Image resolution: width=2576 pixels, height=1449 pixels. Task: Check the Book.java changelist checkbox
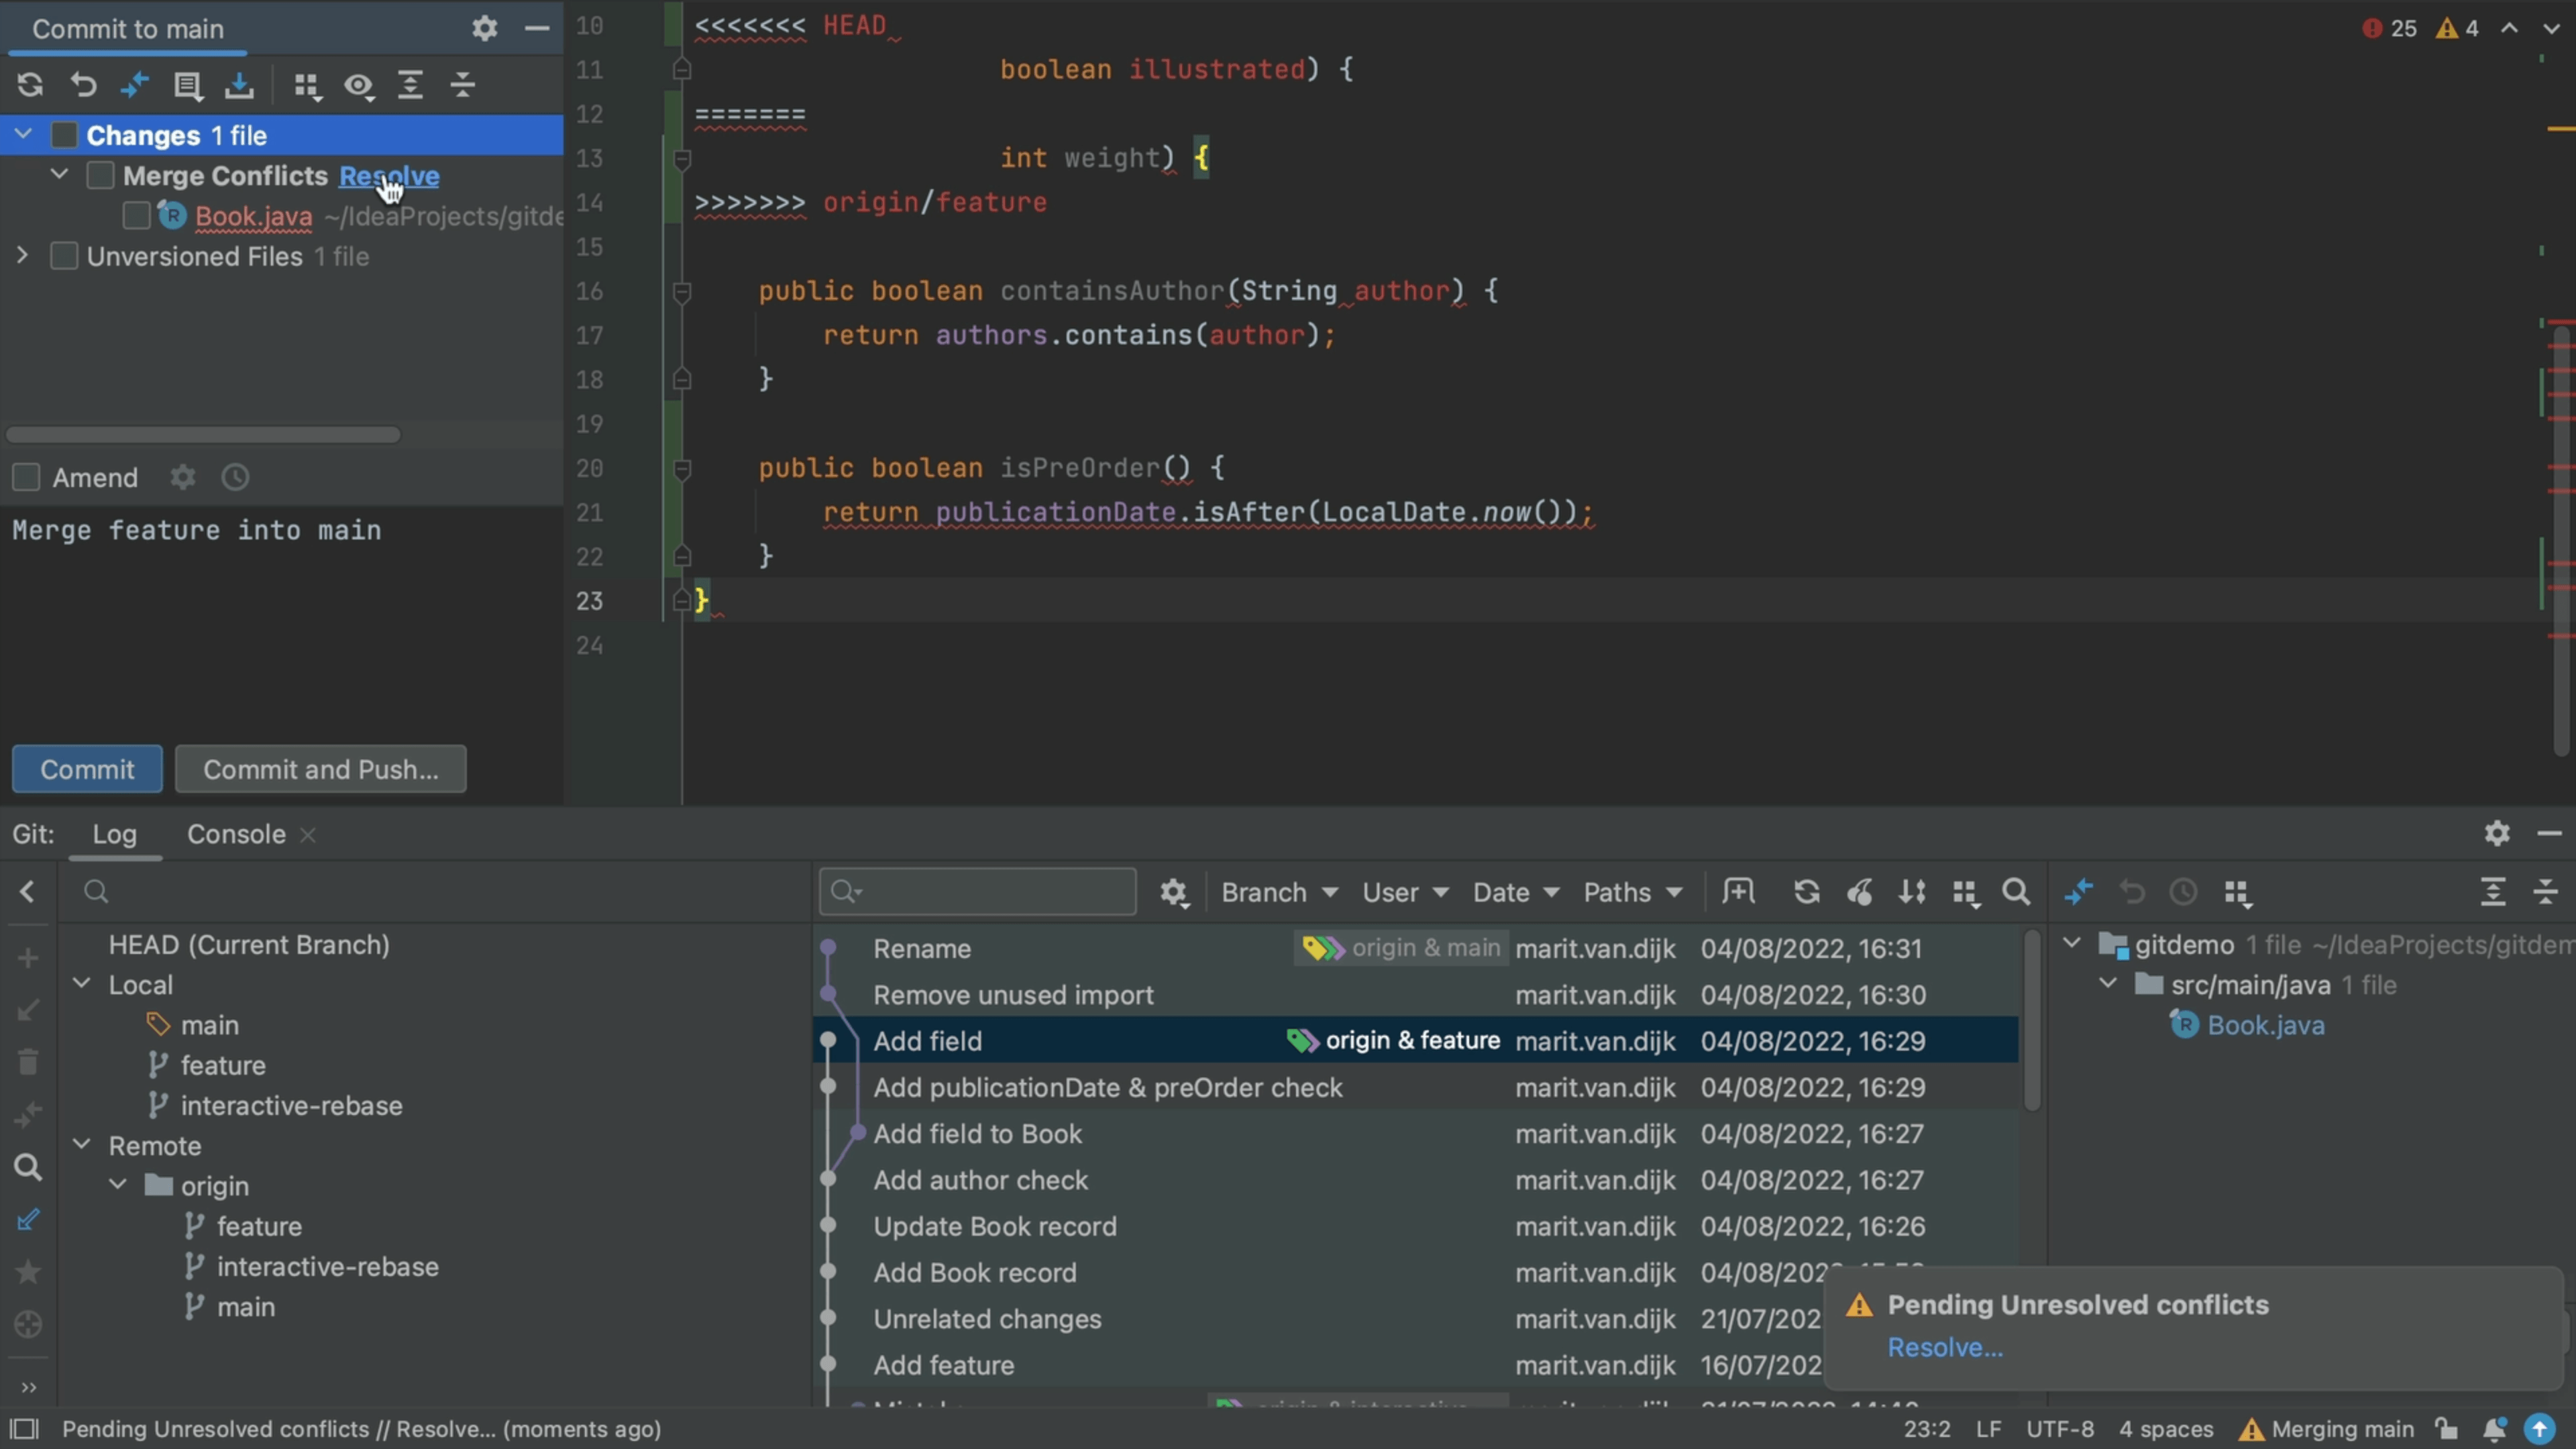[x=136, y=216]
